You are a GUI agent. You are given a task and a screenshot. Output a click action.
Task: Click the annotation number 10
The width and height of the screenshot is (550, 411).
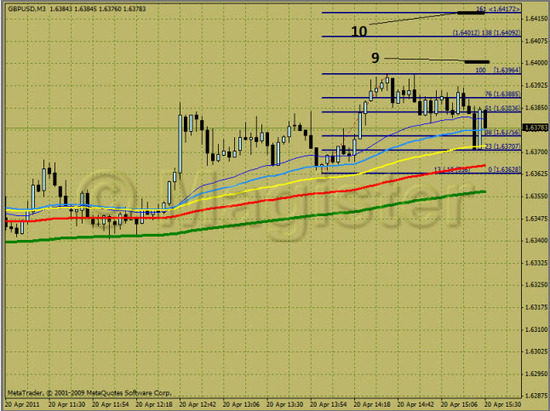pyautogui.click(x=359, y=32)
